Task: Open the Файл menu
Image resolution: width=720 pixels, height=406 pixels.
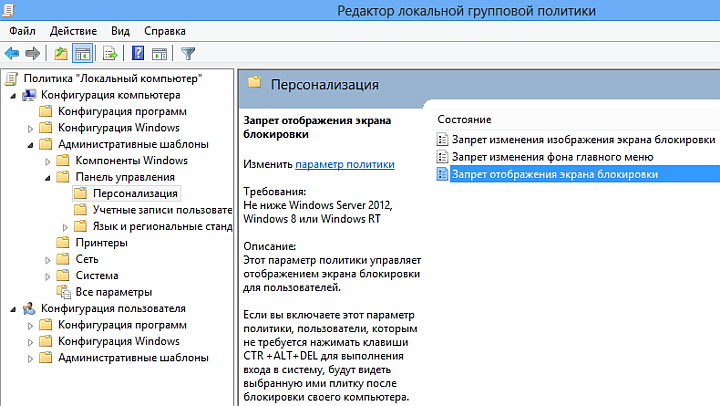Action: 22,31
